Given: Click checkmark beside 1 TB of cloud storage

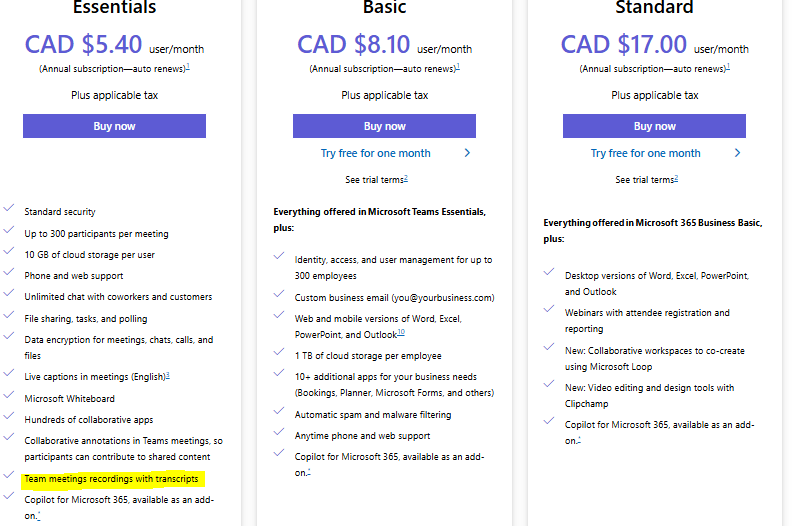Looking at the screenshot, I should tap(279, 352).
